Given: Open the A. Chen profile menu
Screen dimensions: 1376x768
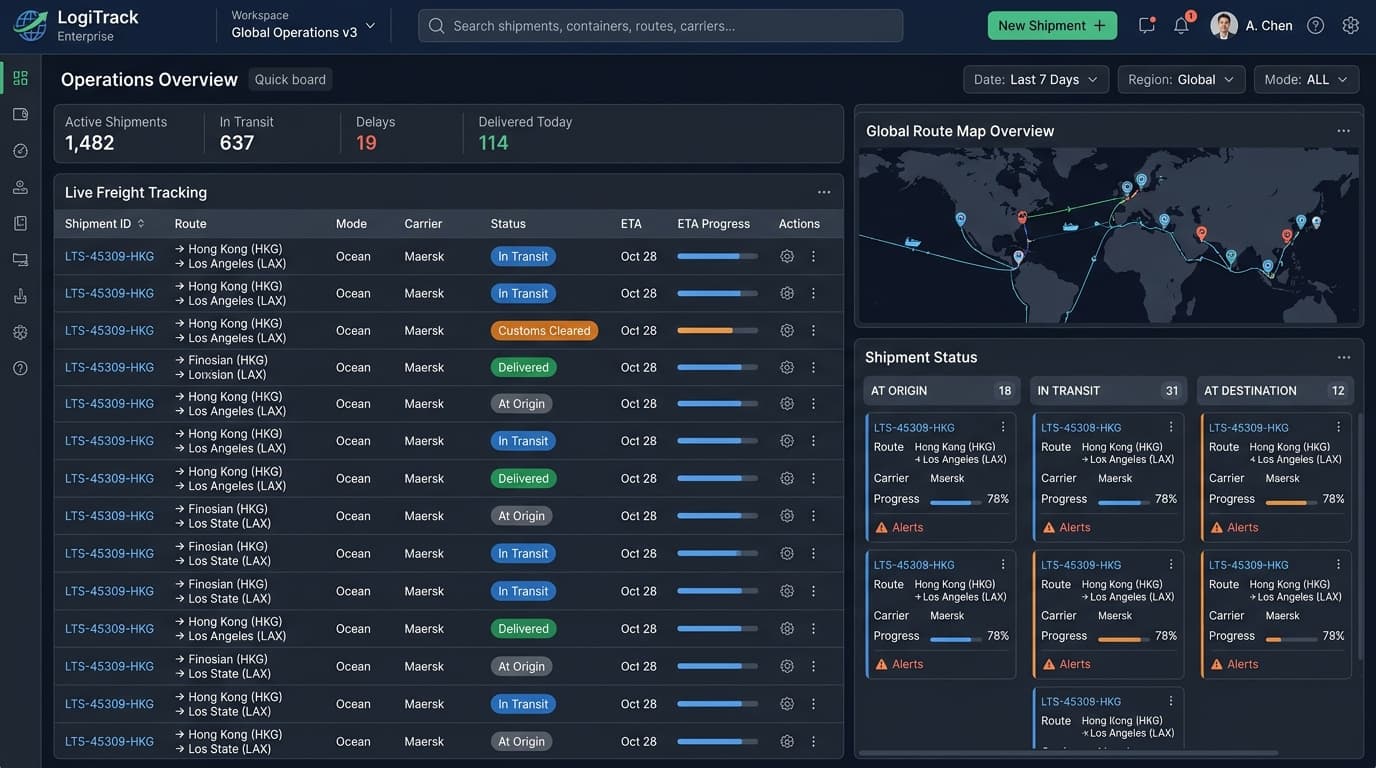Looking at the screenshot, I should pos(1252,25).
